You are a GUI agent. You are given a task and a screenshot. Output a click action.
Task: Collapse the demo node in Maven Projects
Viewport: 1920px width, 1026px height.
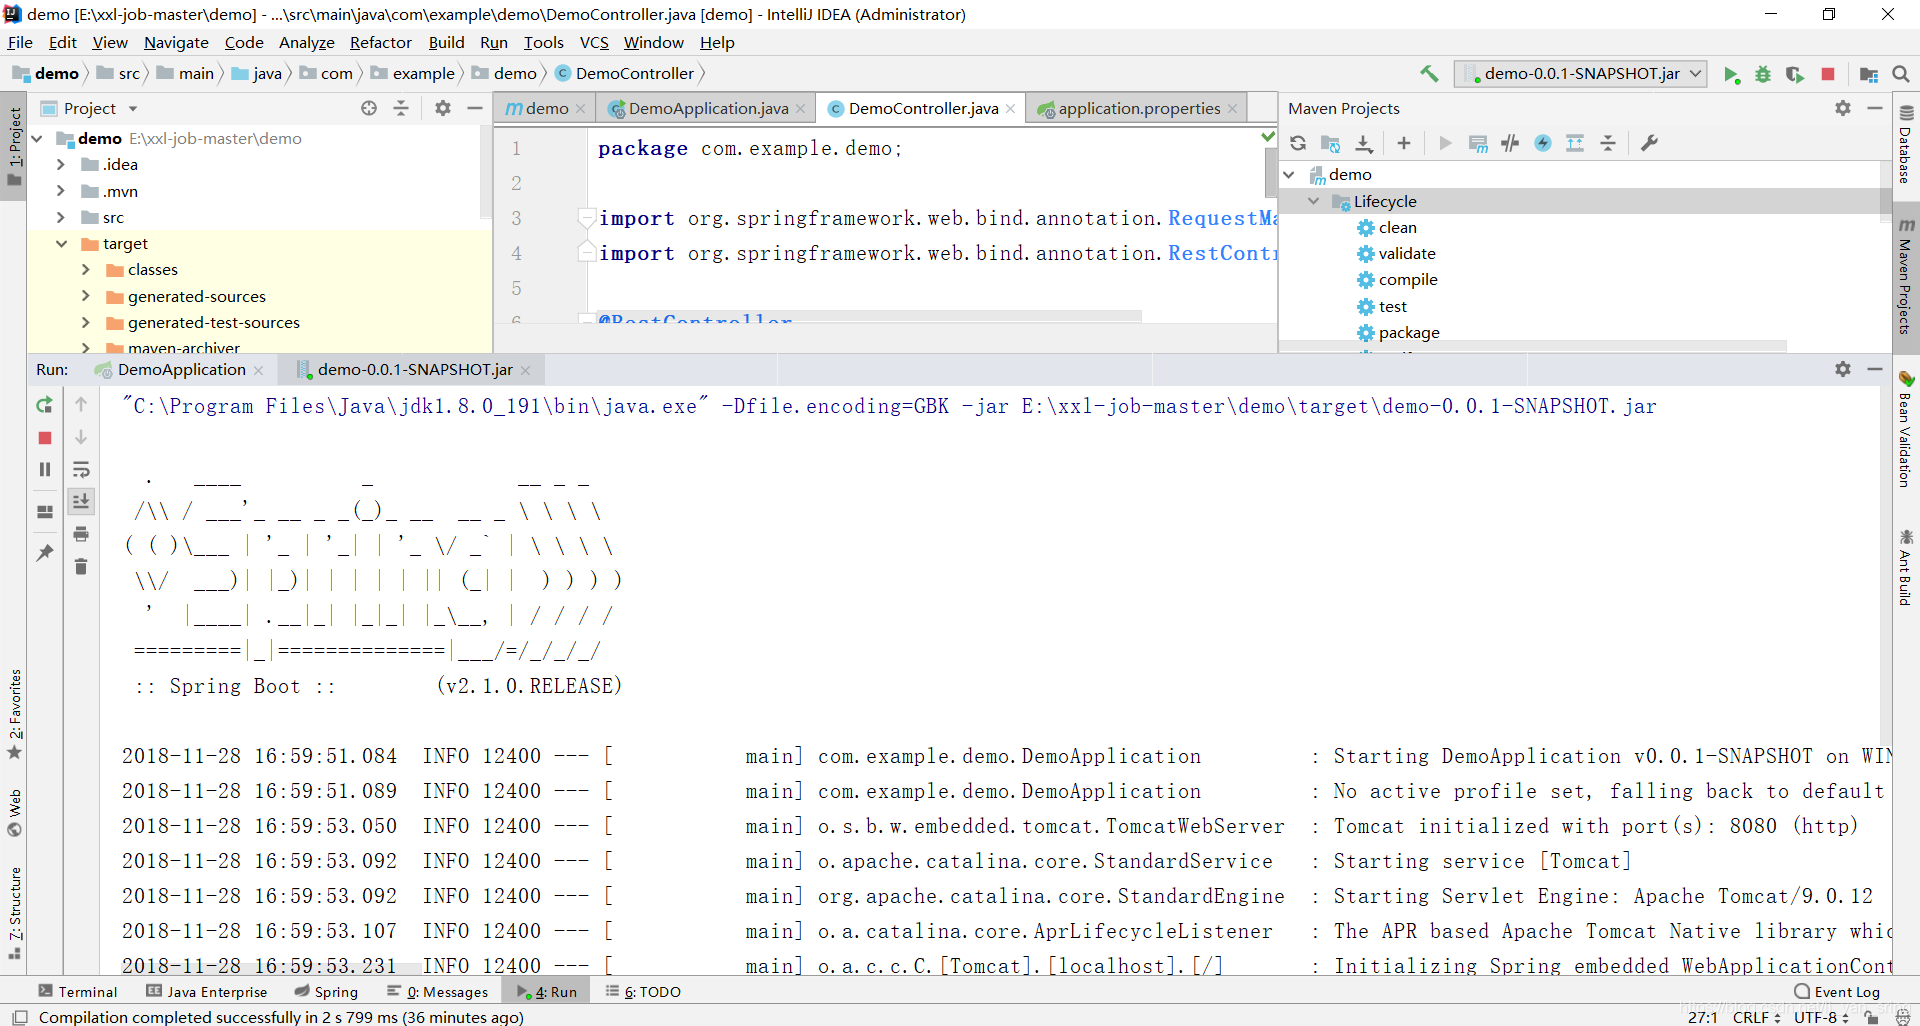(x=1290, y=175)
